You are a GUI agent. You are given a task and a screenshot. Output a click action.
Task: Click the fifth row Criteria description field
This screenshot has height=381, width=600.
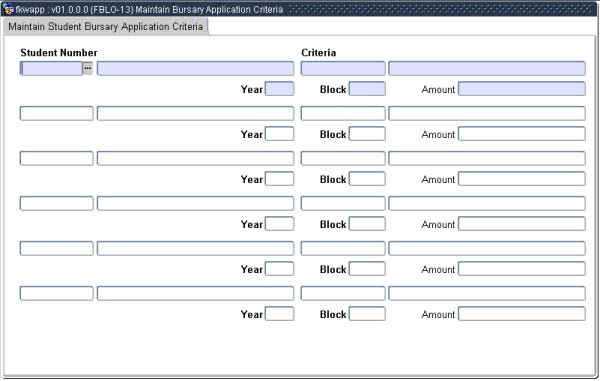pos(487,248)
